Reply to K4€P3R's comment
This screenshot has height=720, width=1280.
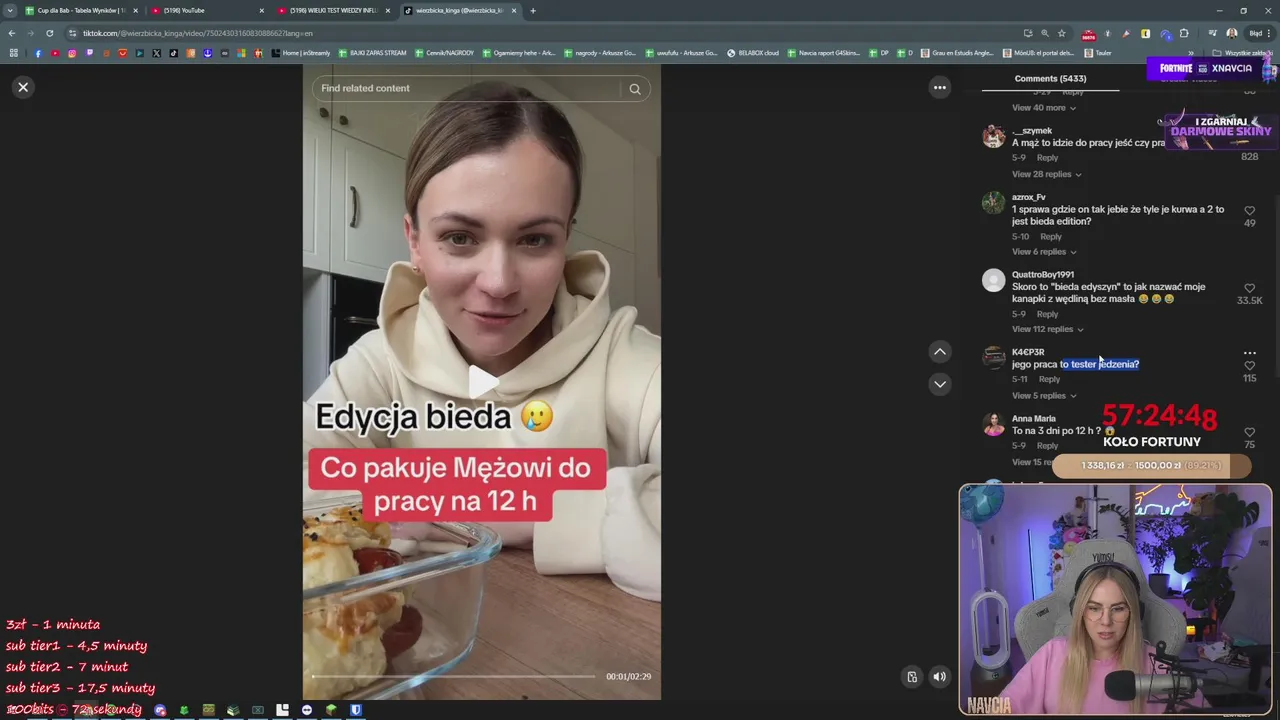[1049, 379]
